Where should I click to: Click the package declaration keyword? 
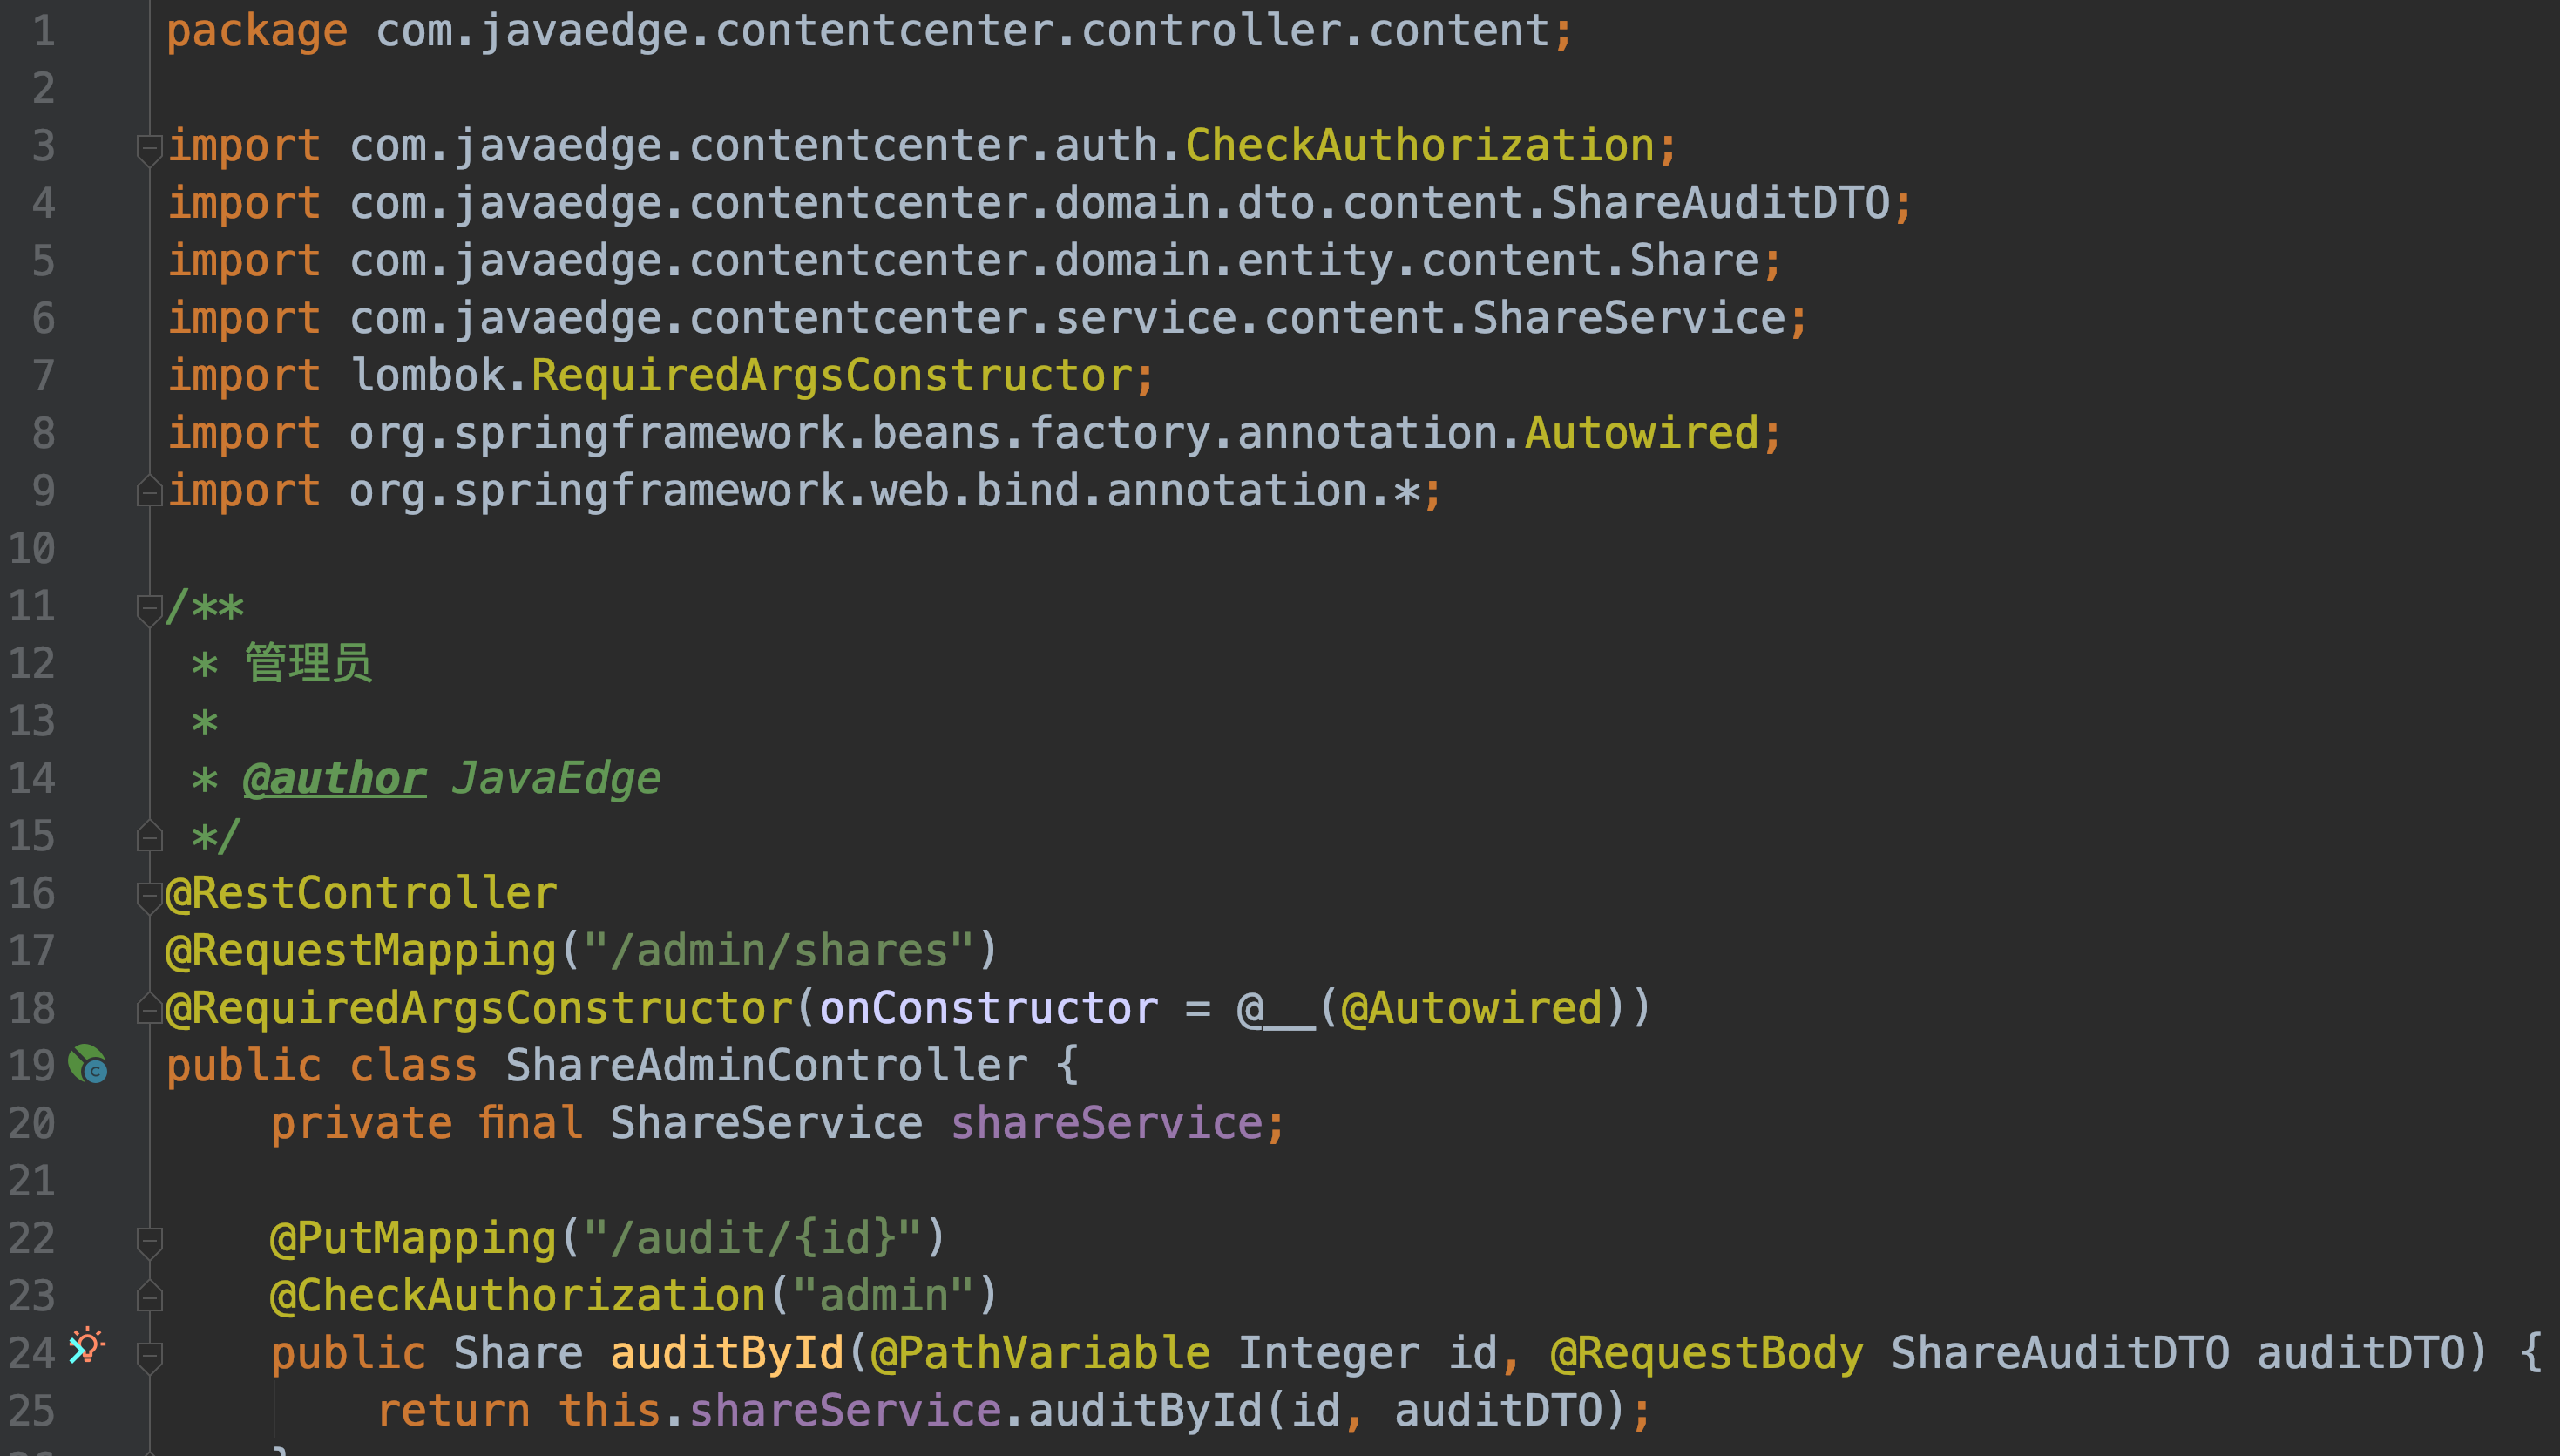(x=257, y=32)
